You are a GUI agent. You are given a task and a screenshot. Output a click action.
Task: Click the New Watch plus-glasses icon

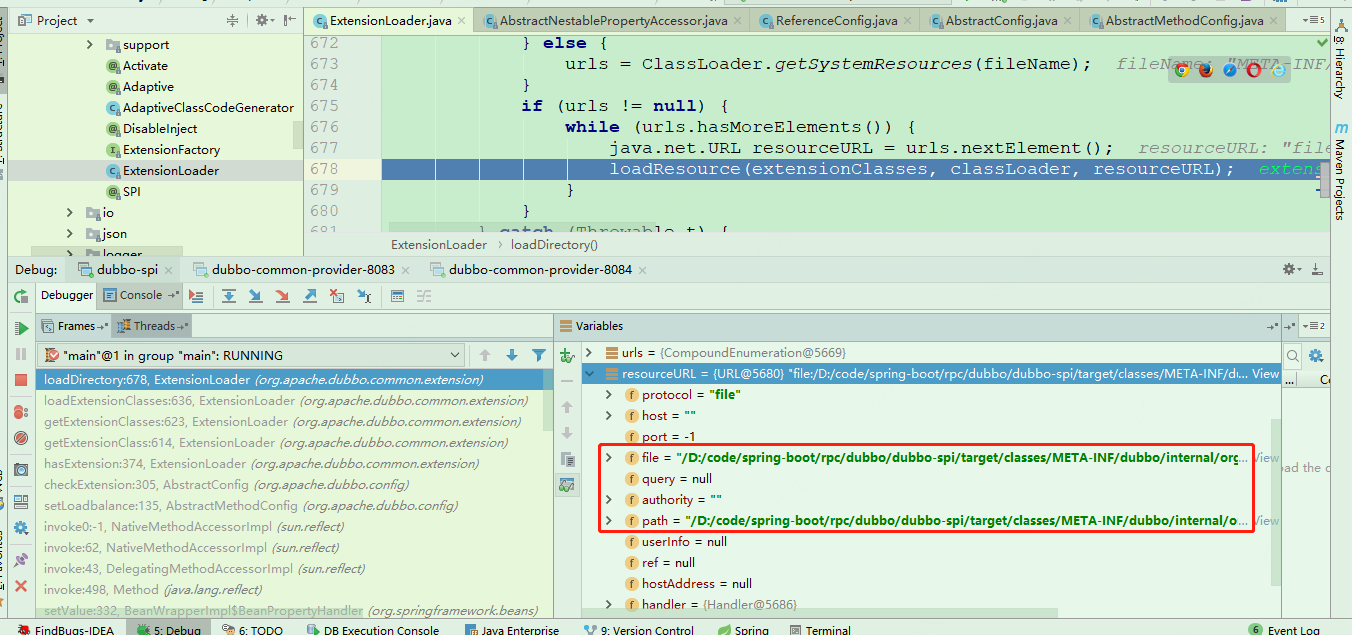click(x=567, y=355)
